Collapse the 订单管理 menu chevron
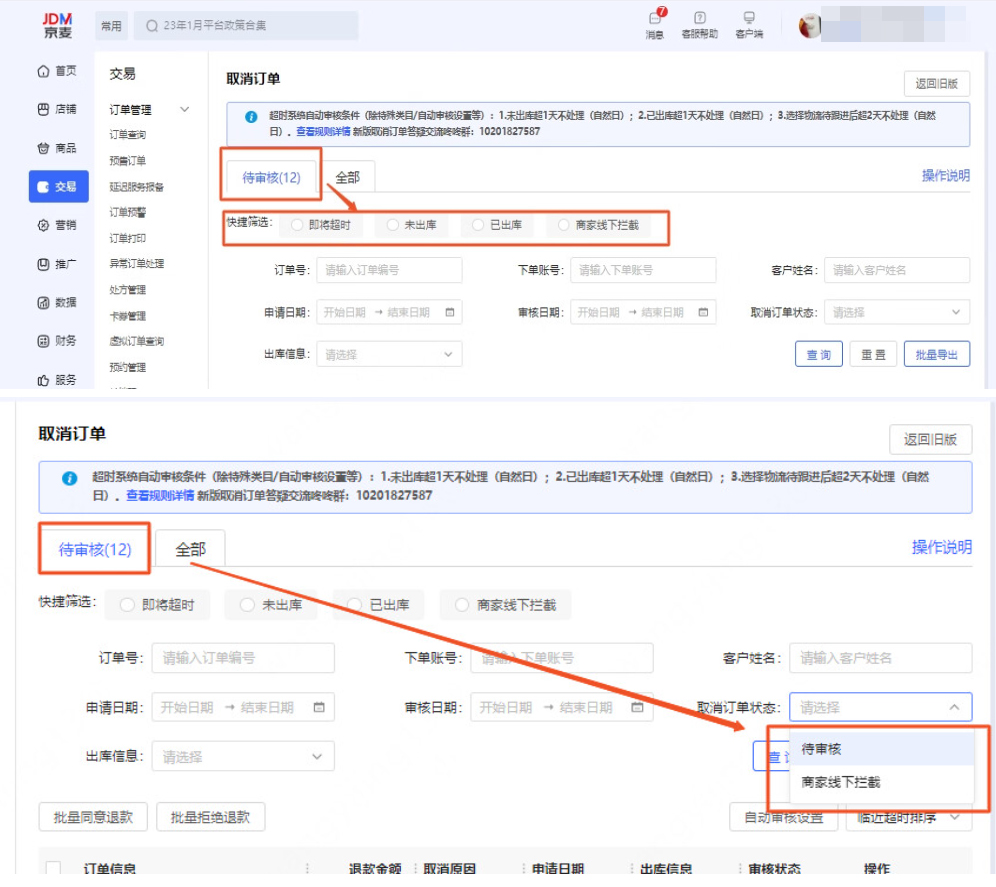 click(184, 108)
